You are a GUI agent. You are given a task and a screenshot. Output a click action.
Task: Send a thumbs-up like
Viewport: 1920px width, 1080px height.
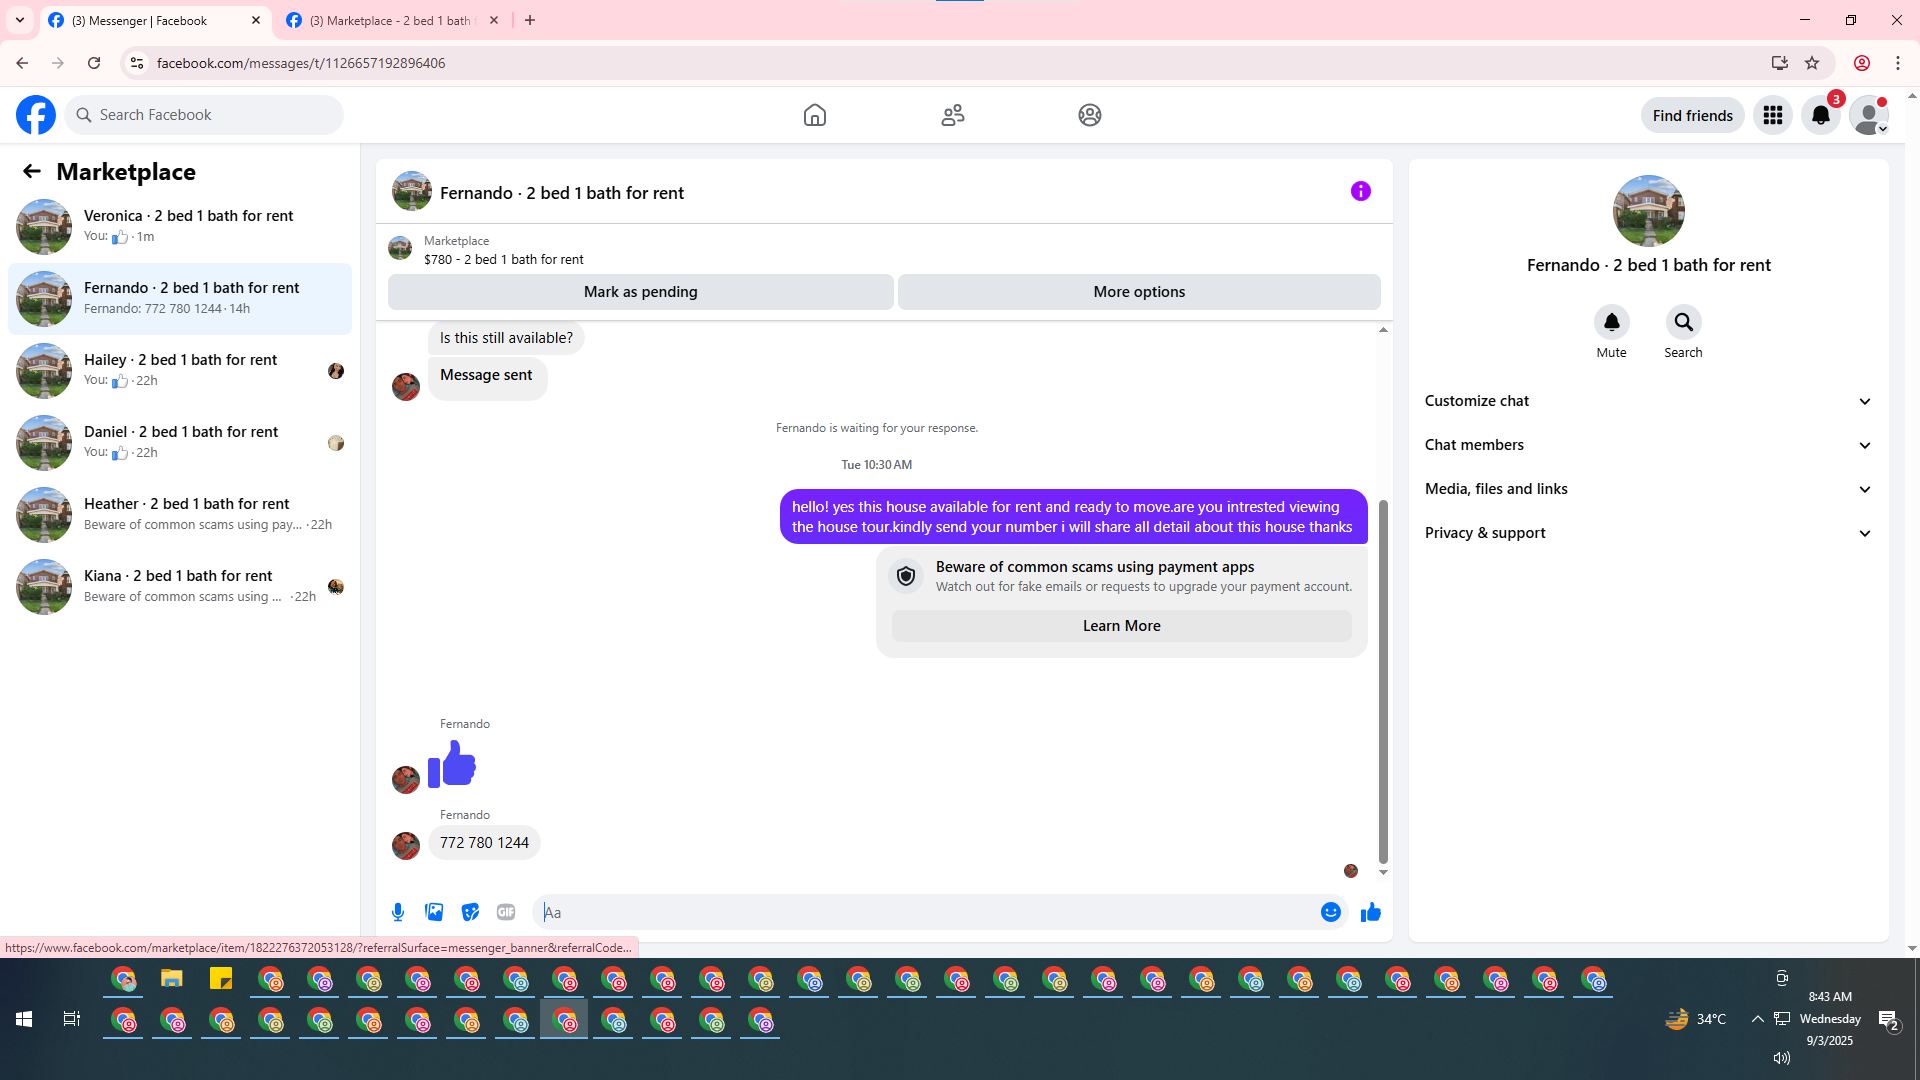[x=1371, y=912]
